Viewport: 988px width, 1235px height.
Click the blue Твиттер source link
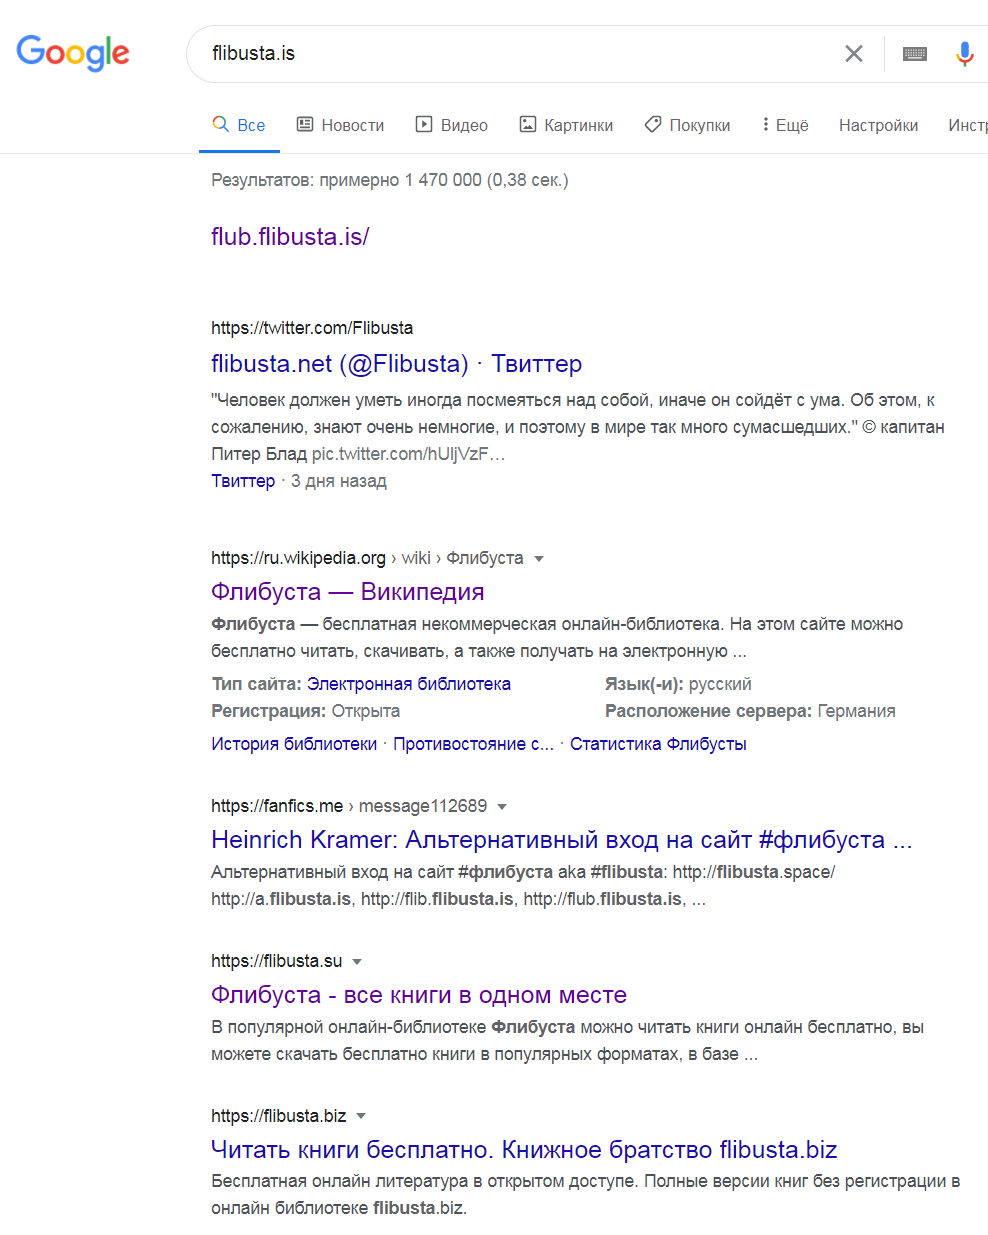243,481
